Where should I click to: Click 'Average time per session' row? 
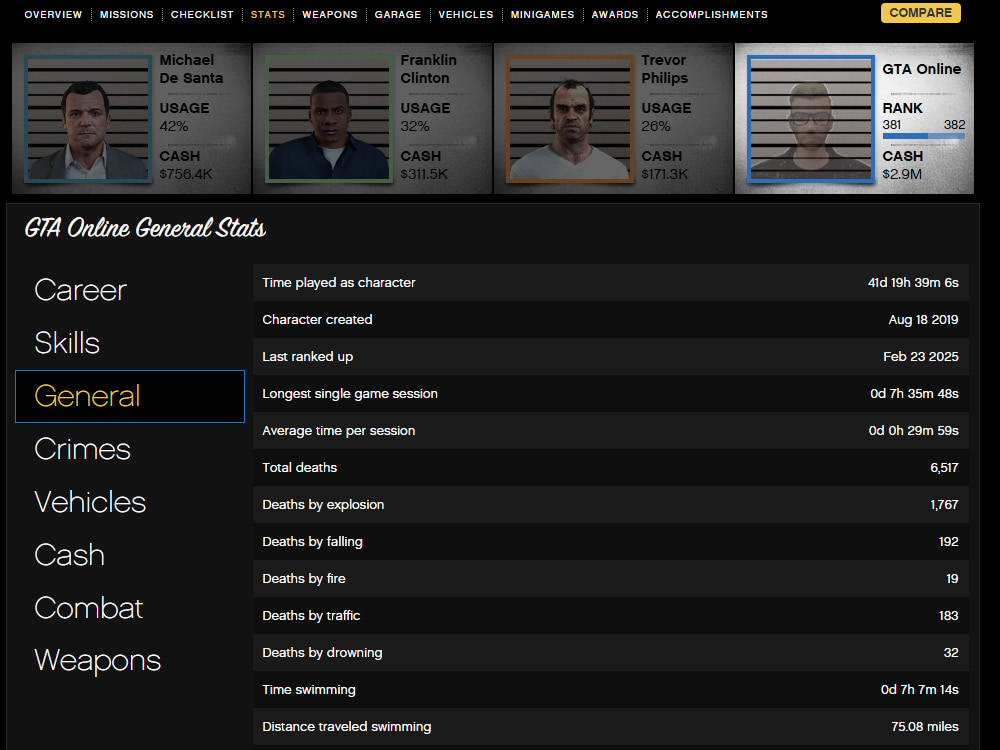(611, 430)
